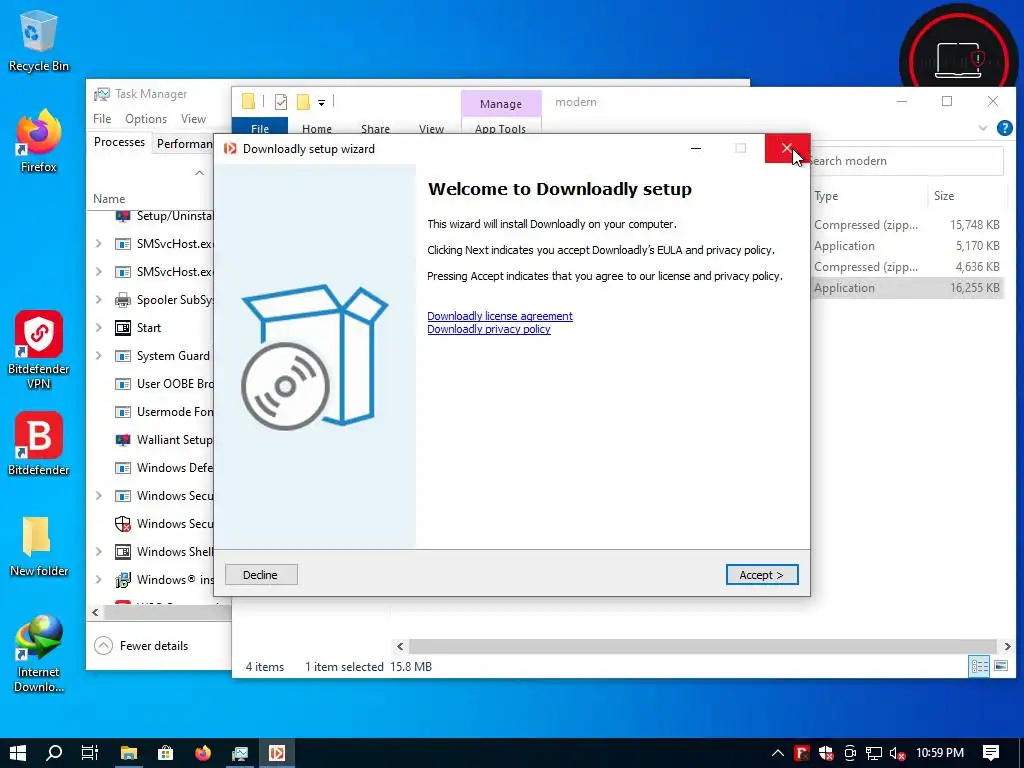Expand System Guard process row
The image size is (1024, 768).
99,356
